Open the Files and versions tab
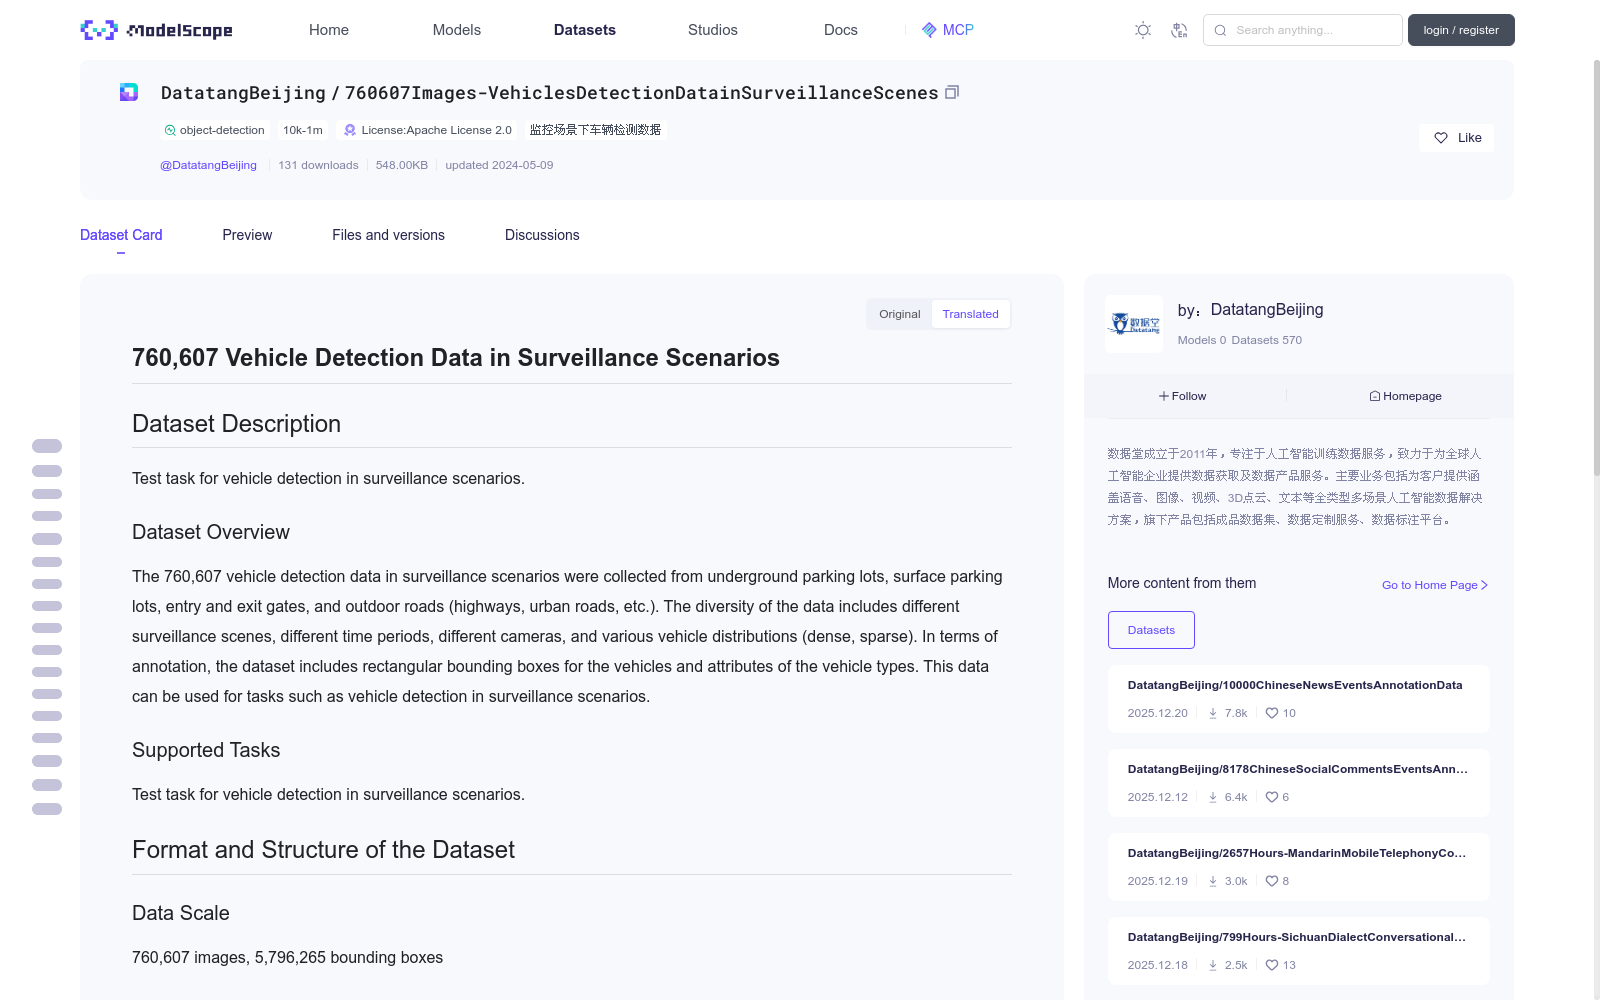This screenshot has height=1000, width=1600. click(x=388, y=235)
